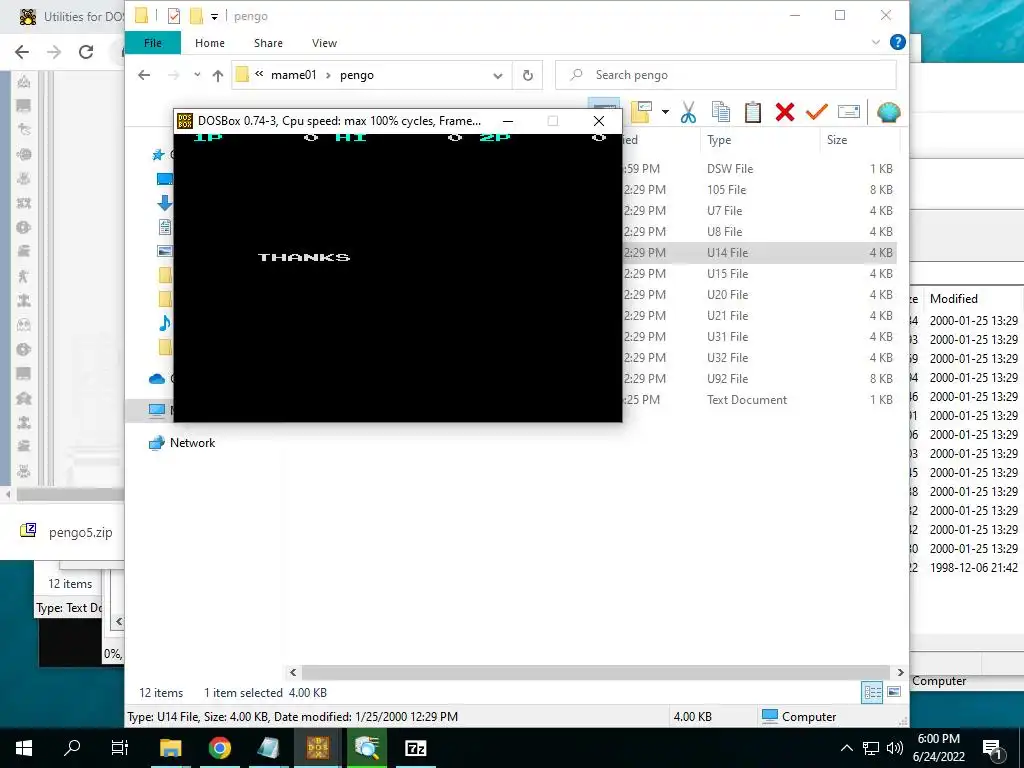Open Explorer recent locations dropdown
Image resolution: width=1024 pixels, height=768 pixels.
(197, 75)
